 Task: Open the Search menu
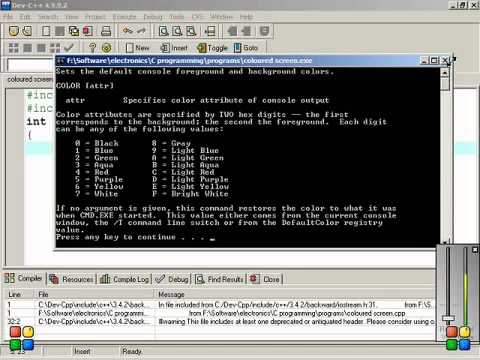(x=48, y=17)
